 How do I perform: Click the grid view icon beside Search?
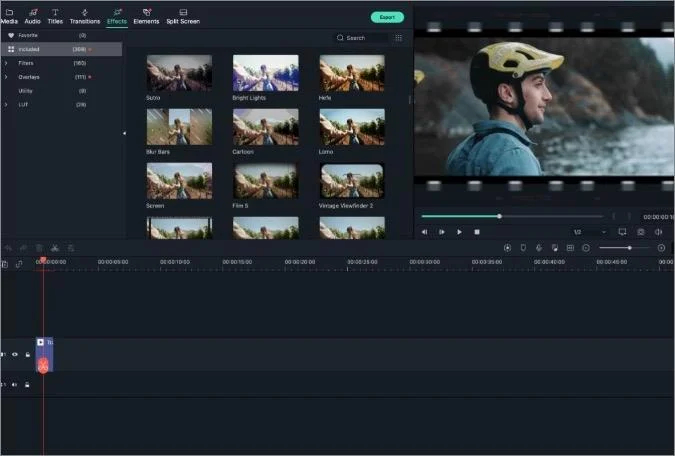click(399, 38)
